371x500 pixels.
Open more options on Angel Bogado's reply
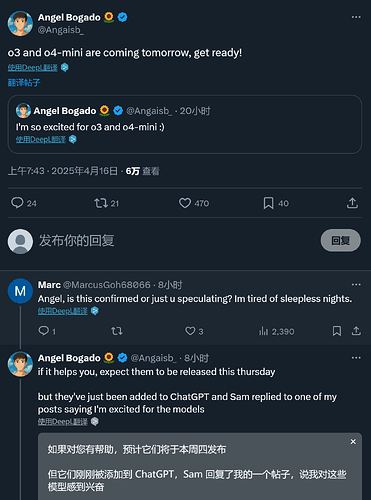[x=356, y=358]
